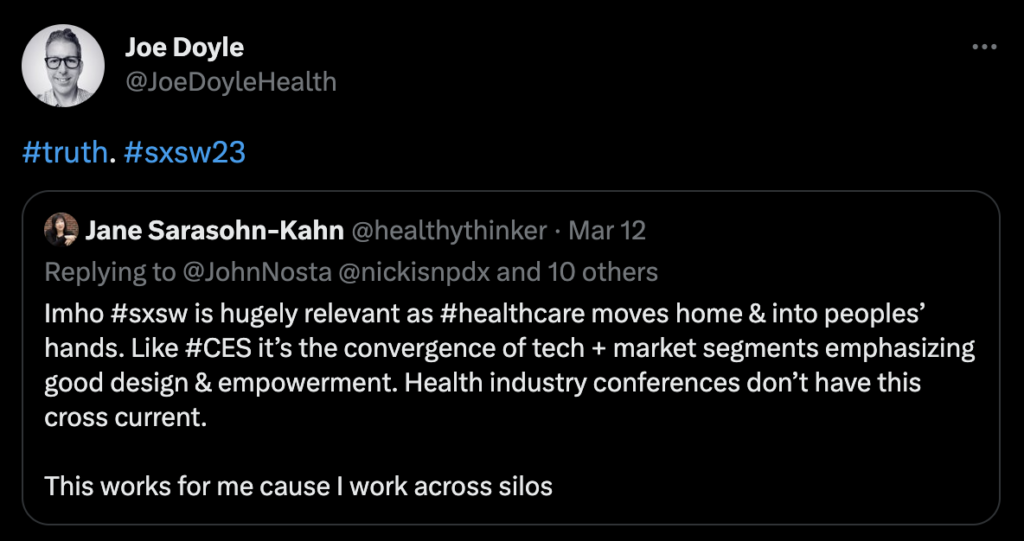Click 'This works for me' closing line
Viewport: 1024px width, 541px height.
coord(298,486)
